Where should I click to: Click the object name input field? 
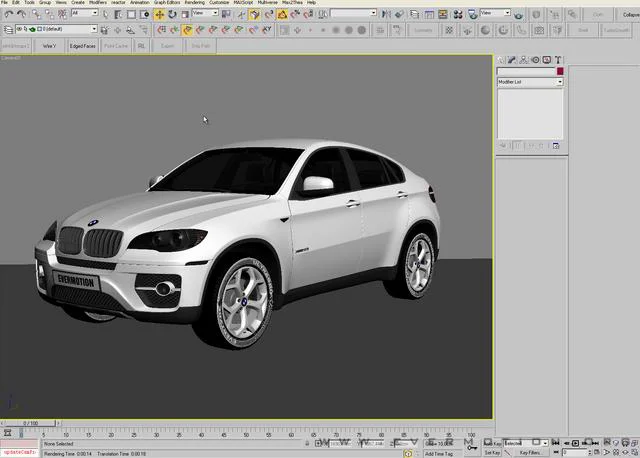526,71
